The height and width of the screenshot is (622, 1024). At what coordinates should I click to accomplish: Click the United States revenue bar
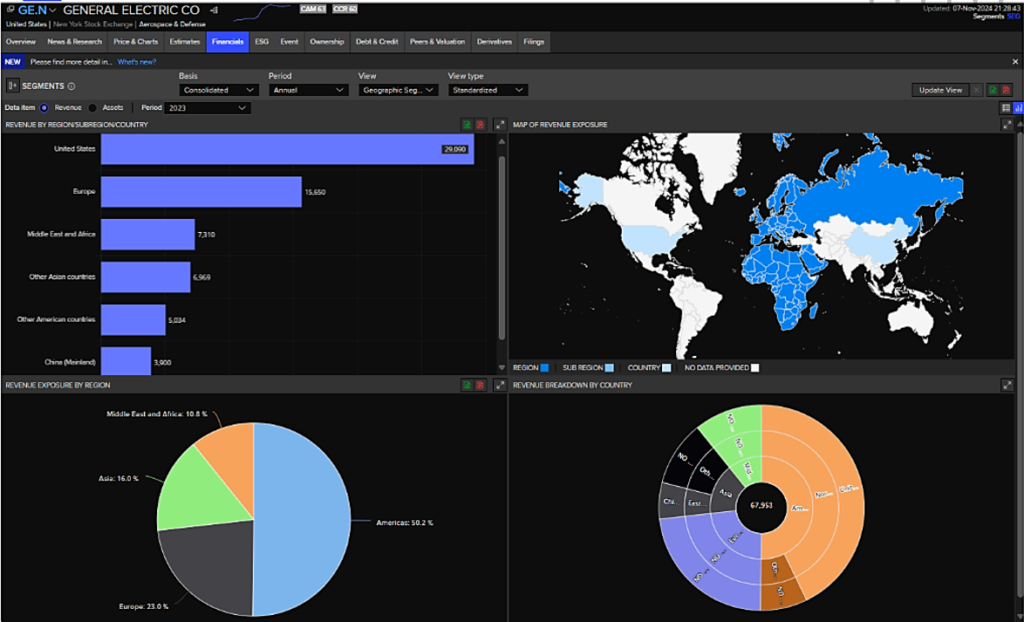(x=287, y=149)
